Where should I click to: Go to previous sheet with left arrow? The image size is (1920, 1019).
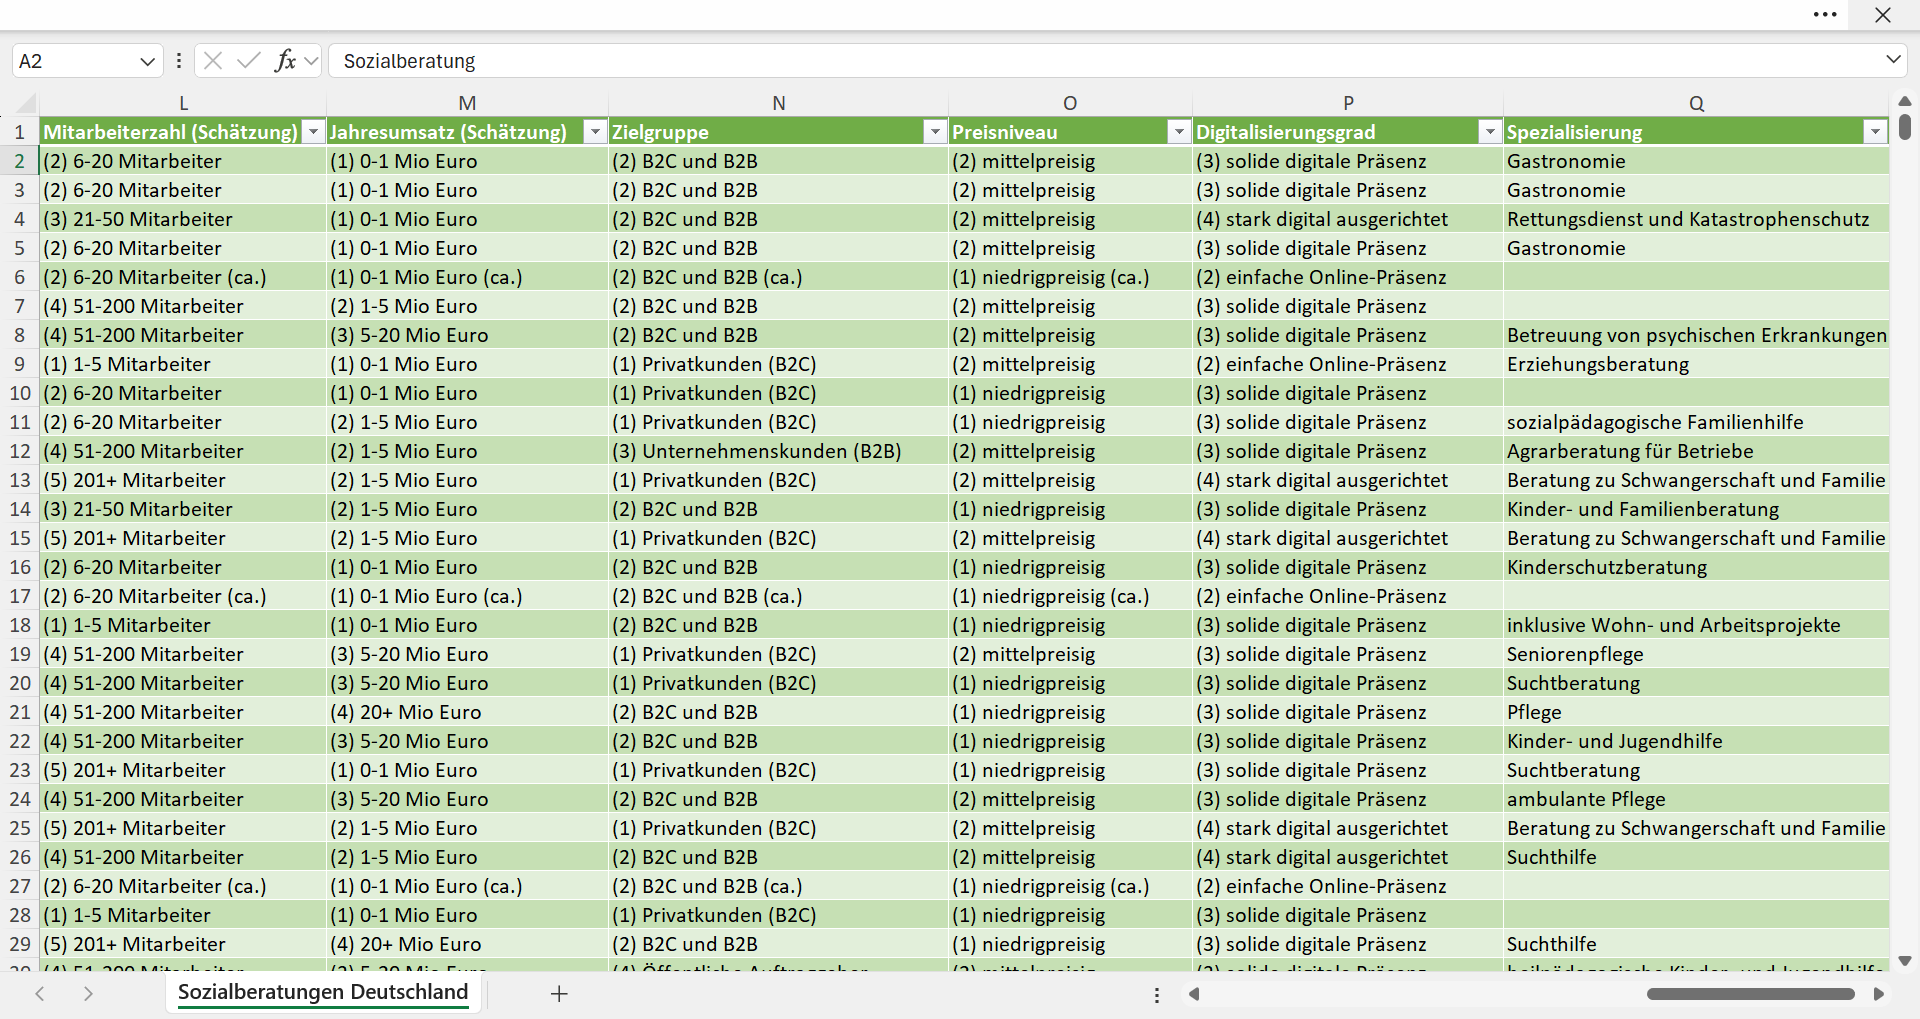[x=40, y=994]
